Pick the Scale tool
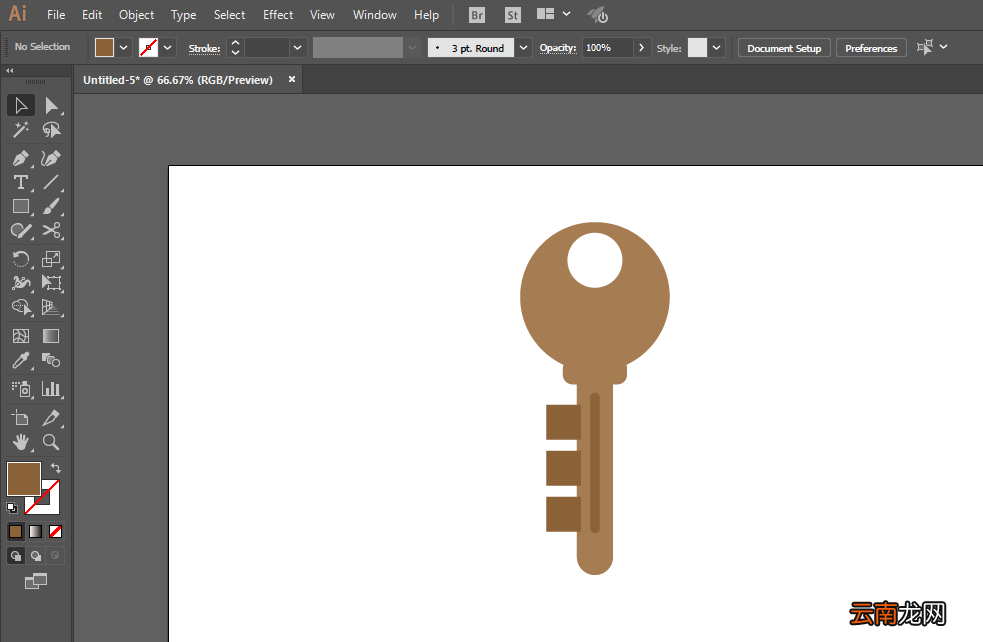Viewport: 983px width, 642px height. pos(51,259)
